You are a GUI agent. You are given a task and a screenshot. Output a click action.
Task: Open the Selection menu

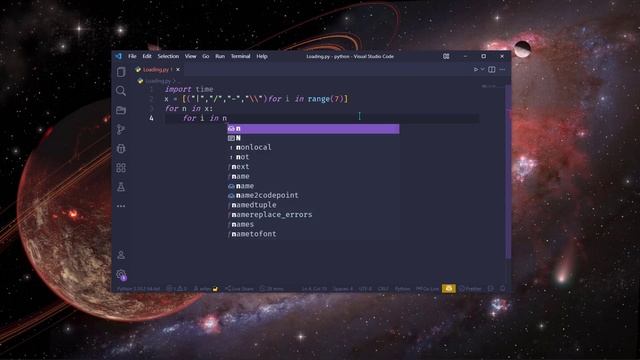point(168,56)
